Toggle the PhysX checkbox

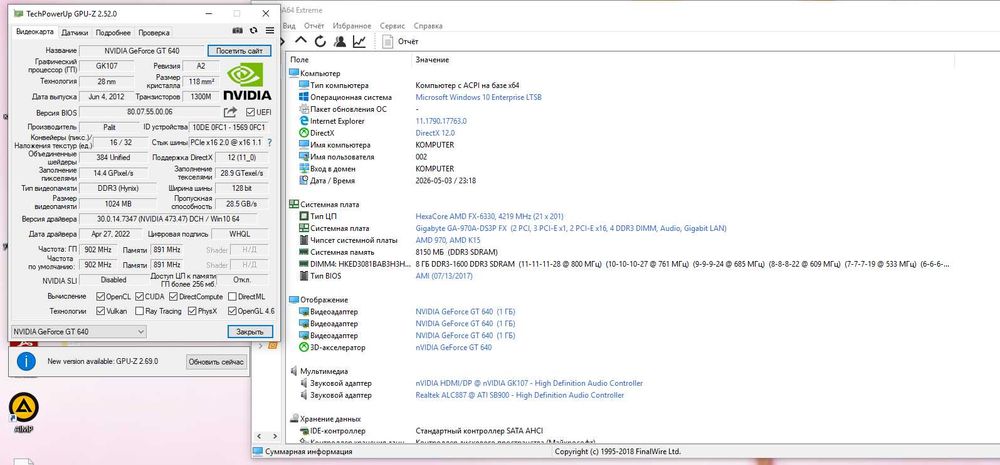[x=192, y=311]
